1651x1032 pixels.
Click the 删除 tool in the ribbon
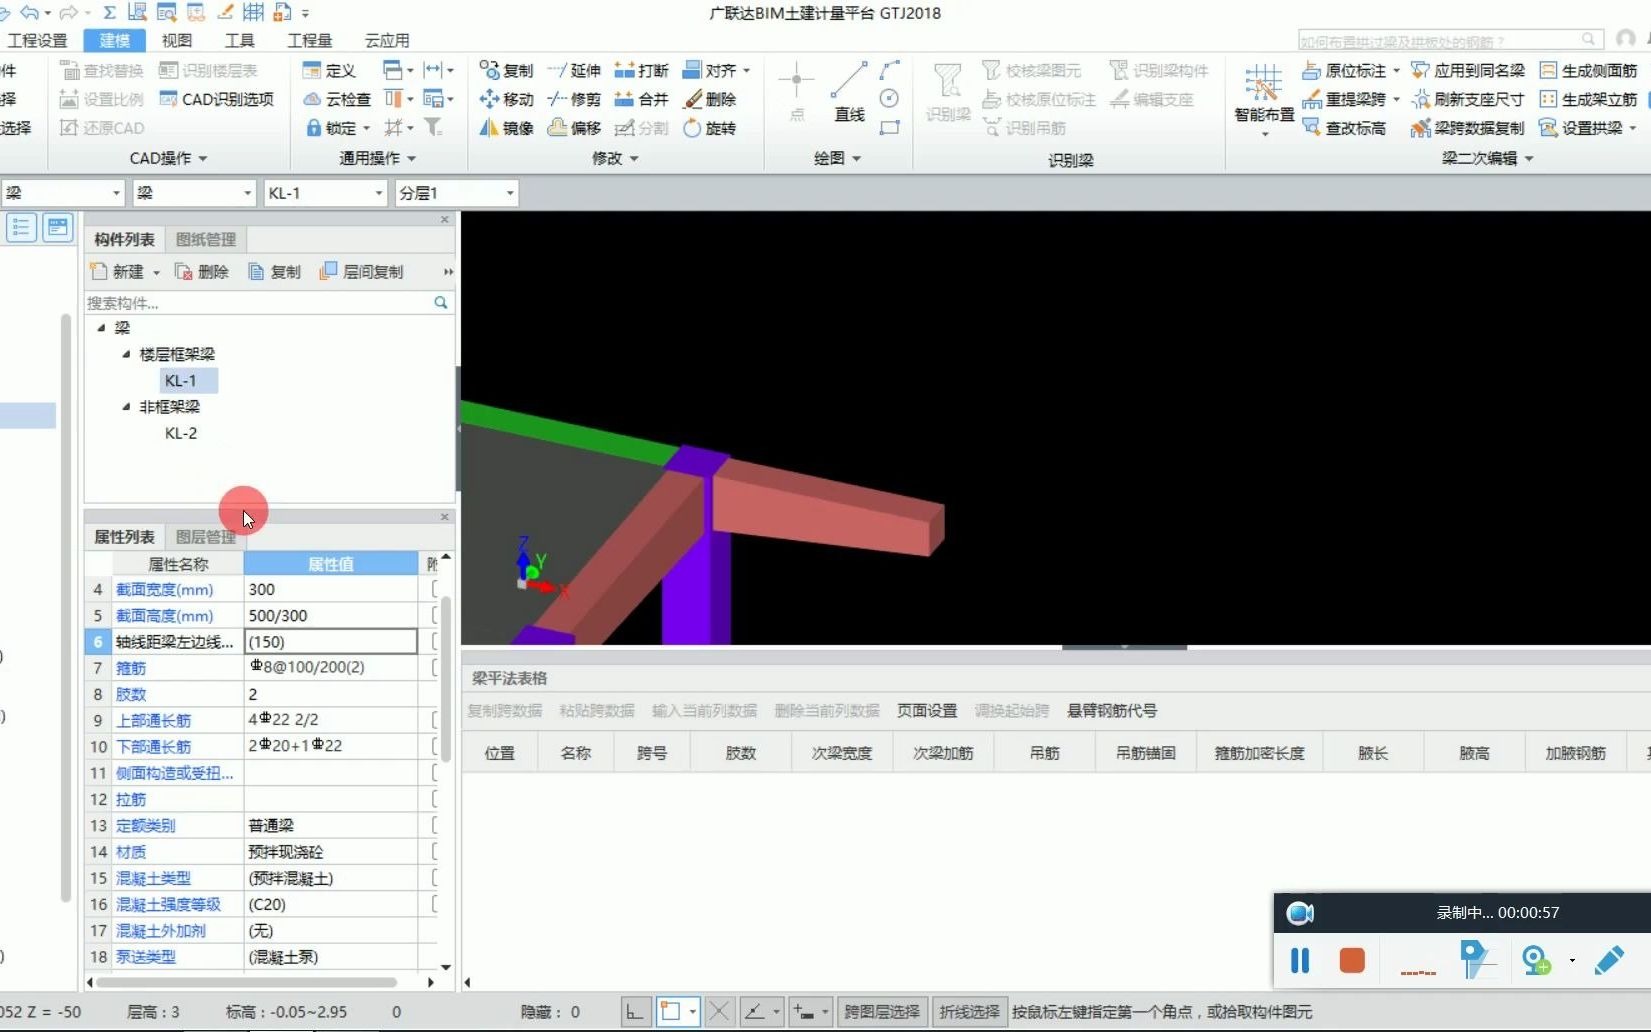(709, 99)
